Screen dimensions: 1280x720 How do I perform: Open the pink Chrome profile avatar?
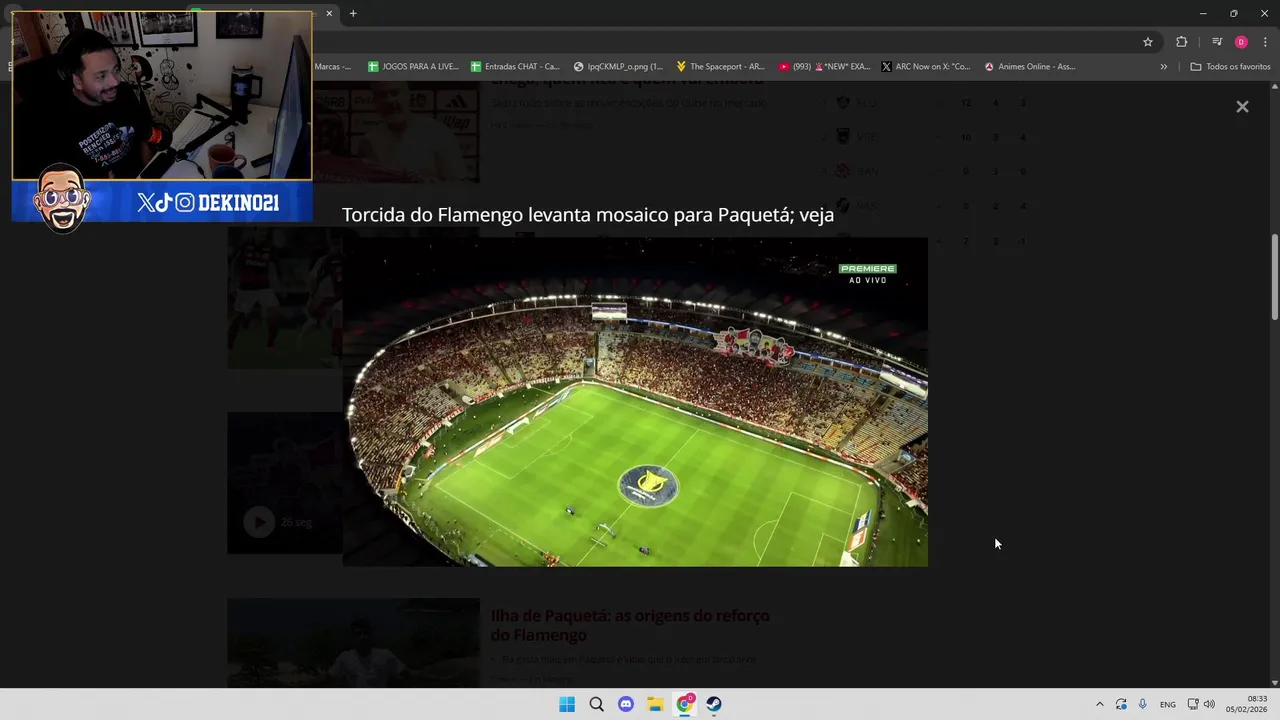[x=1241, y=42]
